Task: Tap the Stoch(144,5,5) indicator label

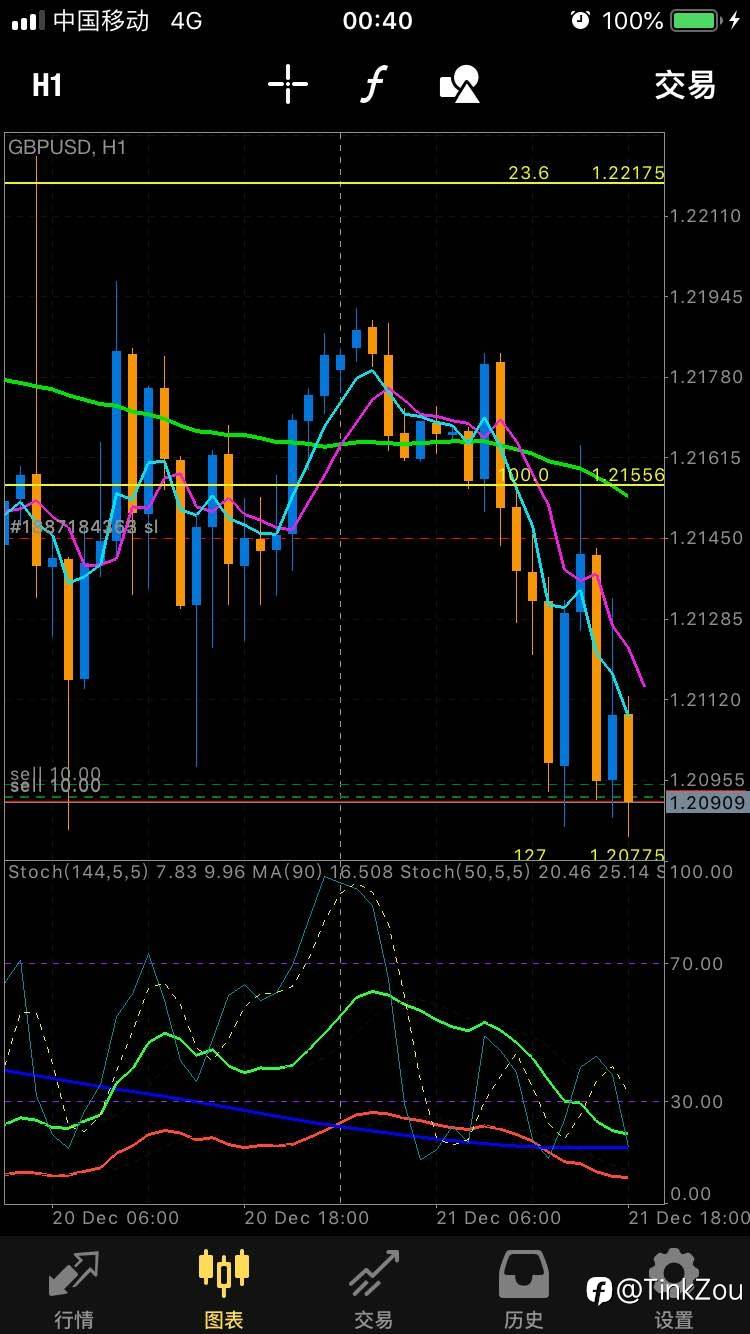Action: tap(78, 872)
